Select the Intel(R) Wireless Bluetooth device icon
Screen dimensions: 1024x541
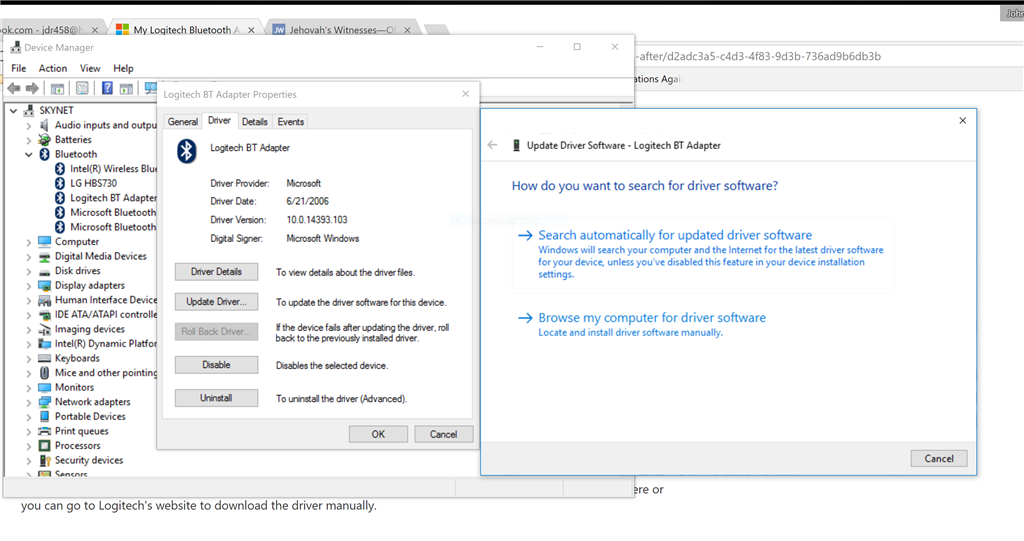click(x=59, y=169)
